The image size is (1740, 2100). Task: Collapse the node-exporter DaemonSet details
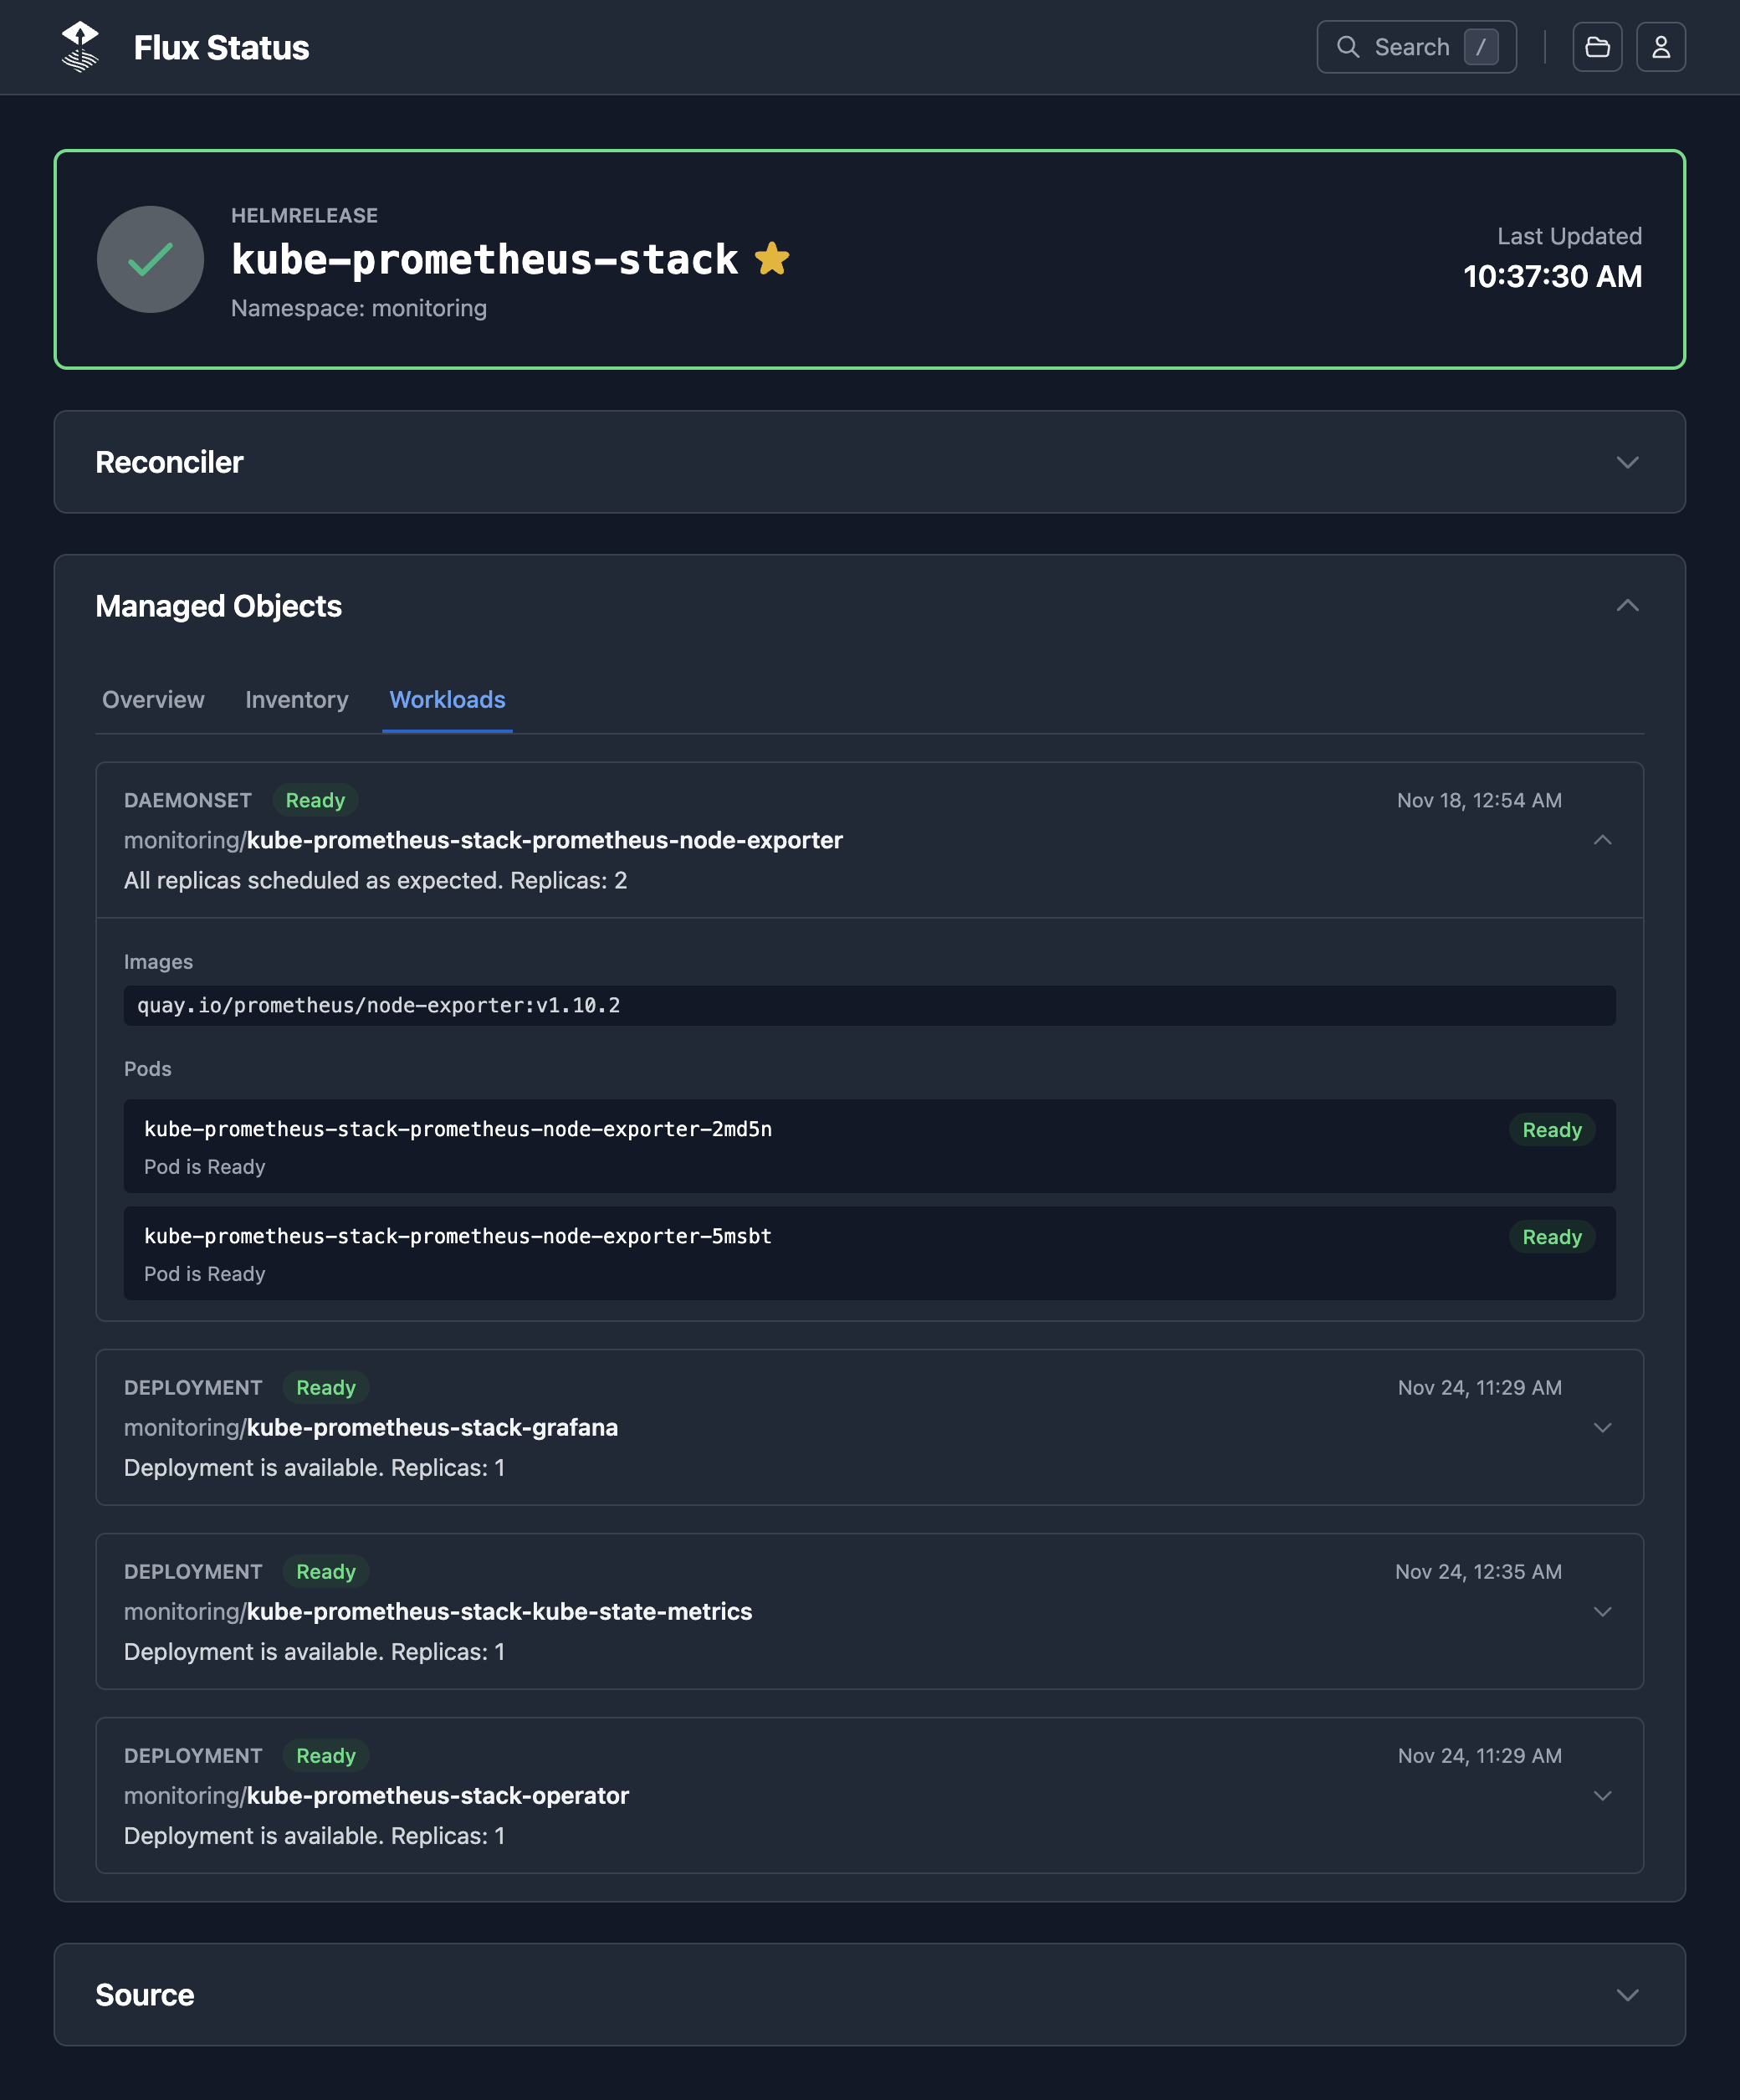pyautogui.click(x=1604, y=841)
